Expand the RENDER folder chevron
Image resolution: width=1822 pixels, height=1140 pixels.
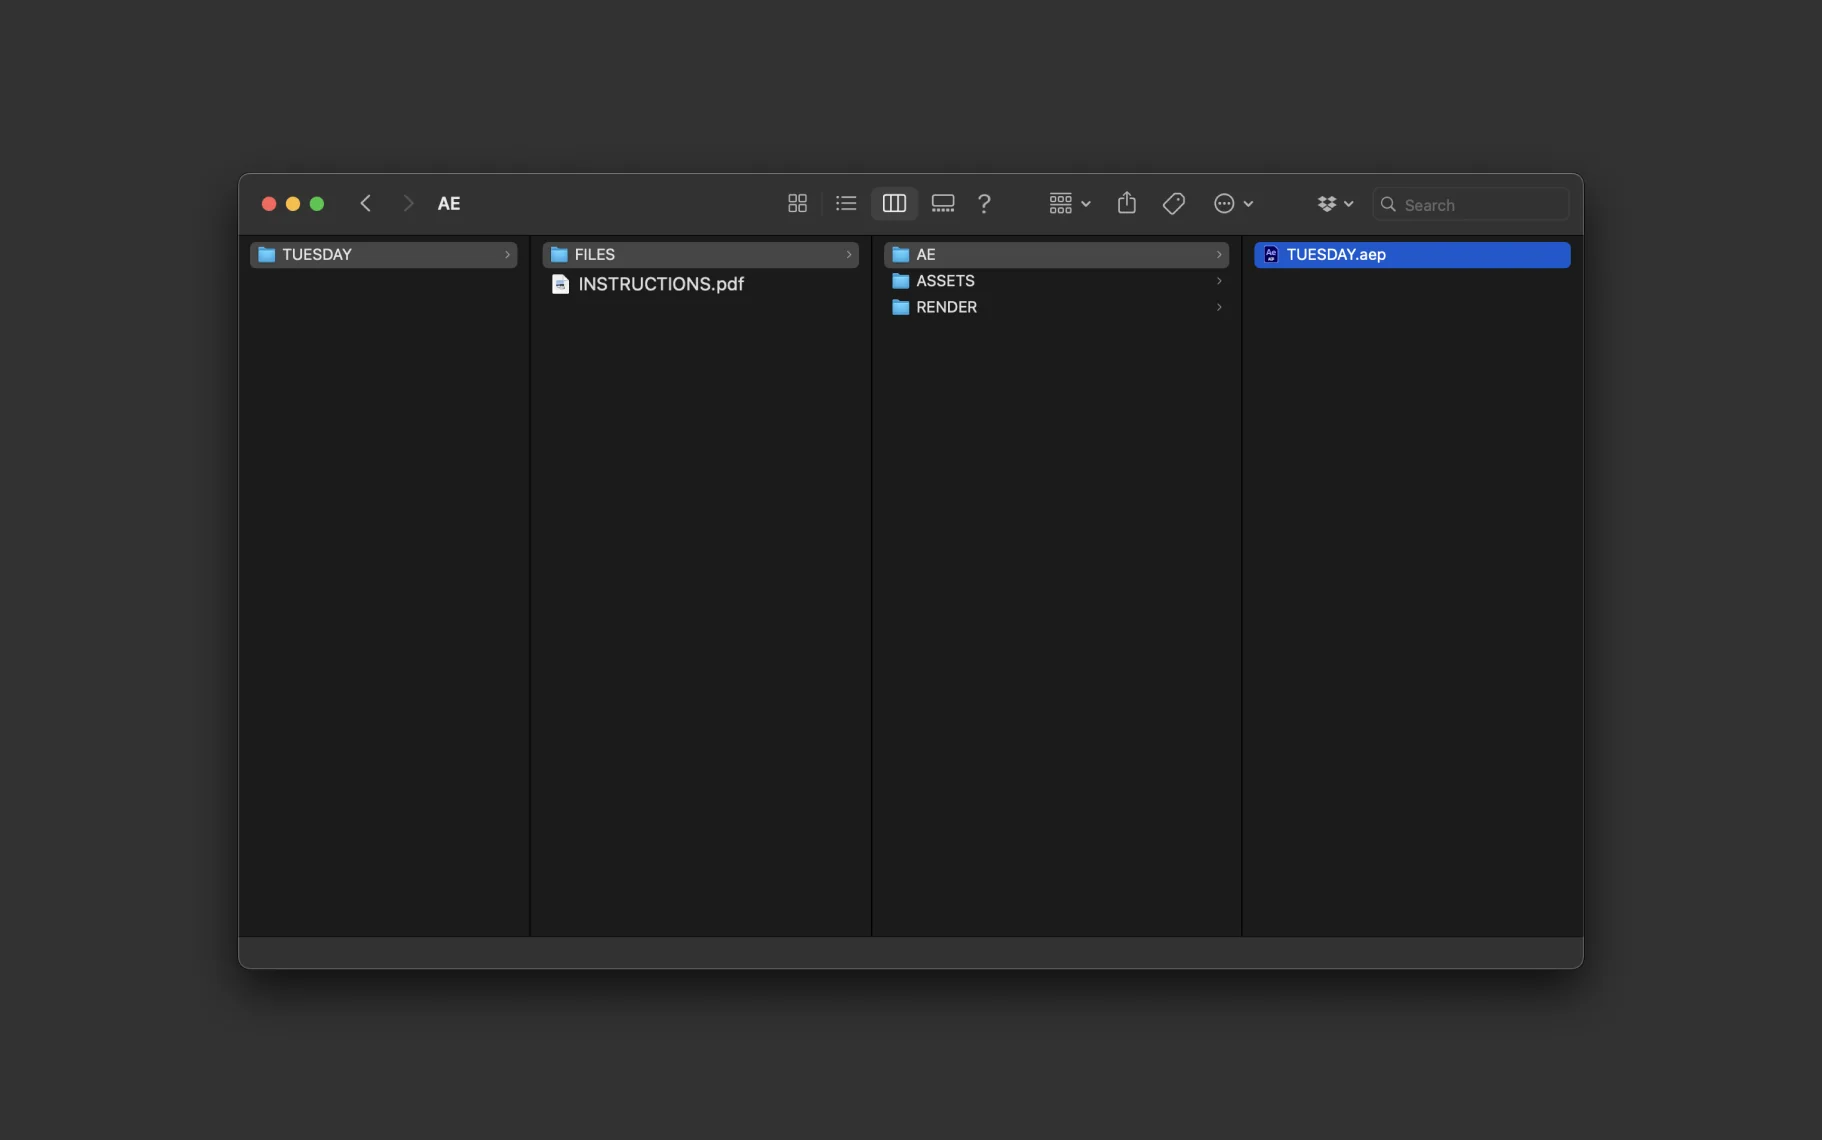click(x=1219, y=307)
